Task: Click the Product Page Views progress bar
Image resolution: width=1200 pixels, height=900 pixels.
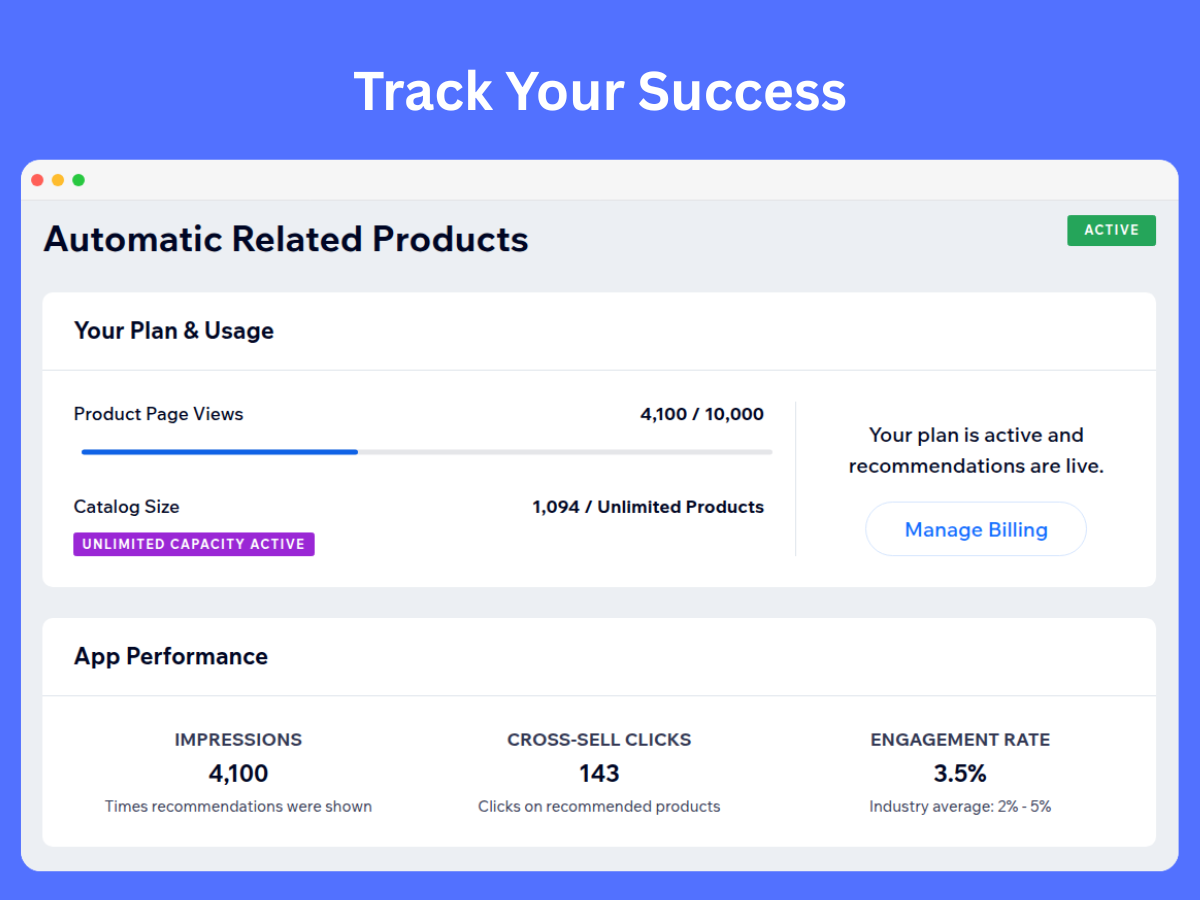Action: [426, 452]
